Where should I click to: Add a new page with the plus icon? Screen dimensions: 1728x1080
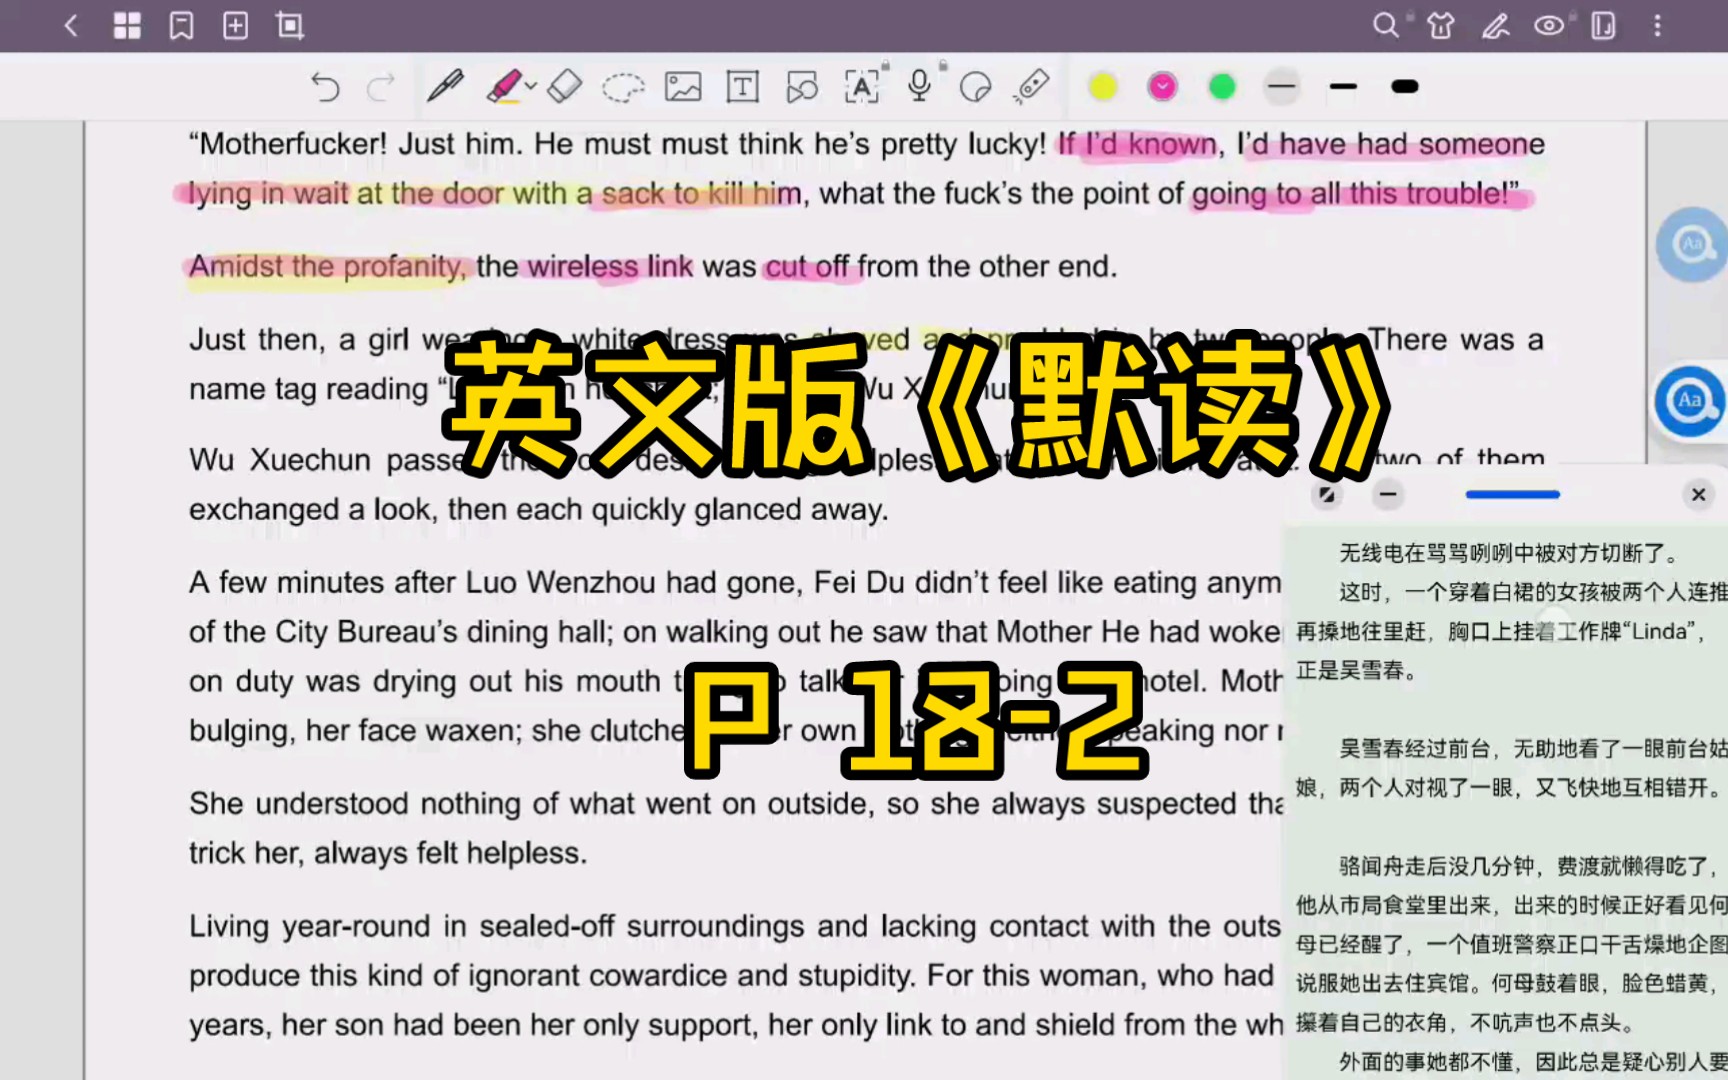click(235, 25)
